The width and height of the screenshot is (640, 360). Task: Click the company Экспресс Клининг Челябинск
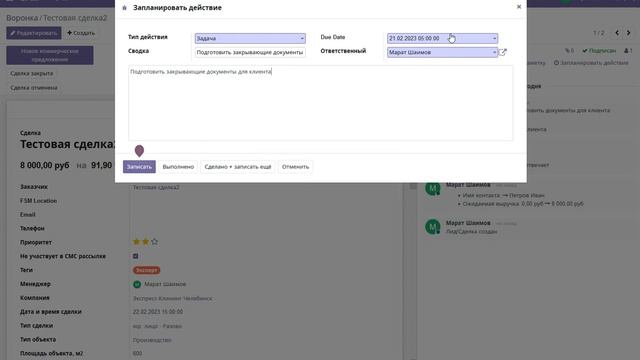[x=173, y=298]
